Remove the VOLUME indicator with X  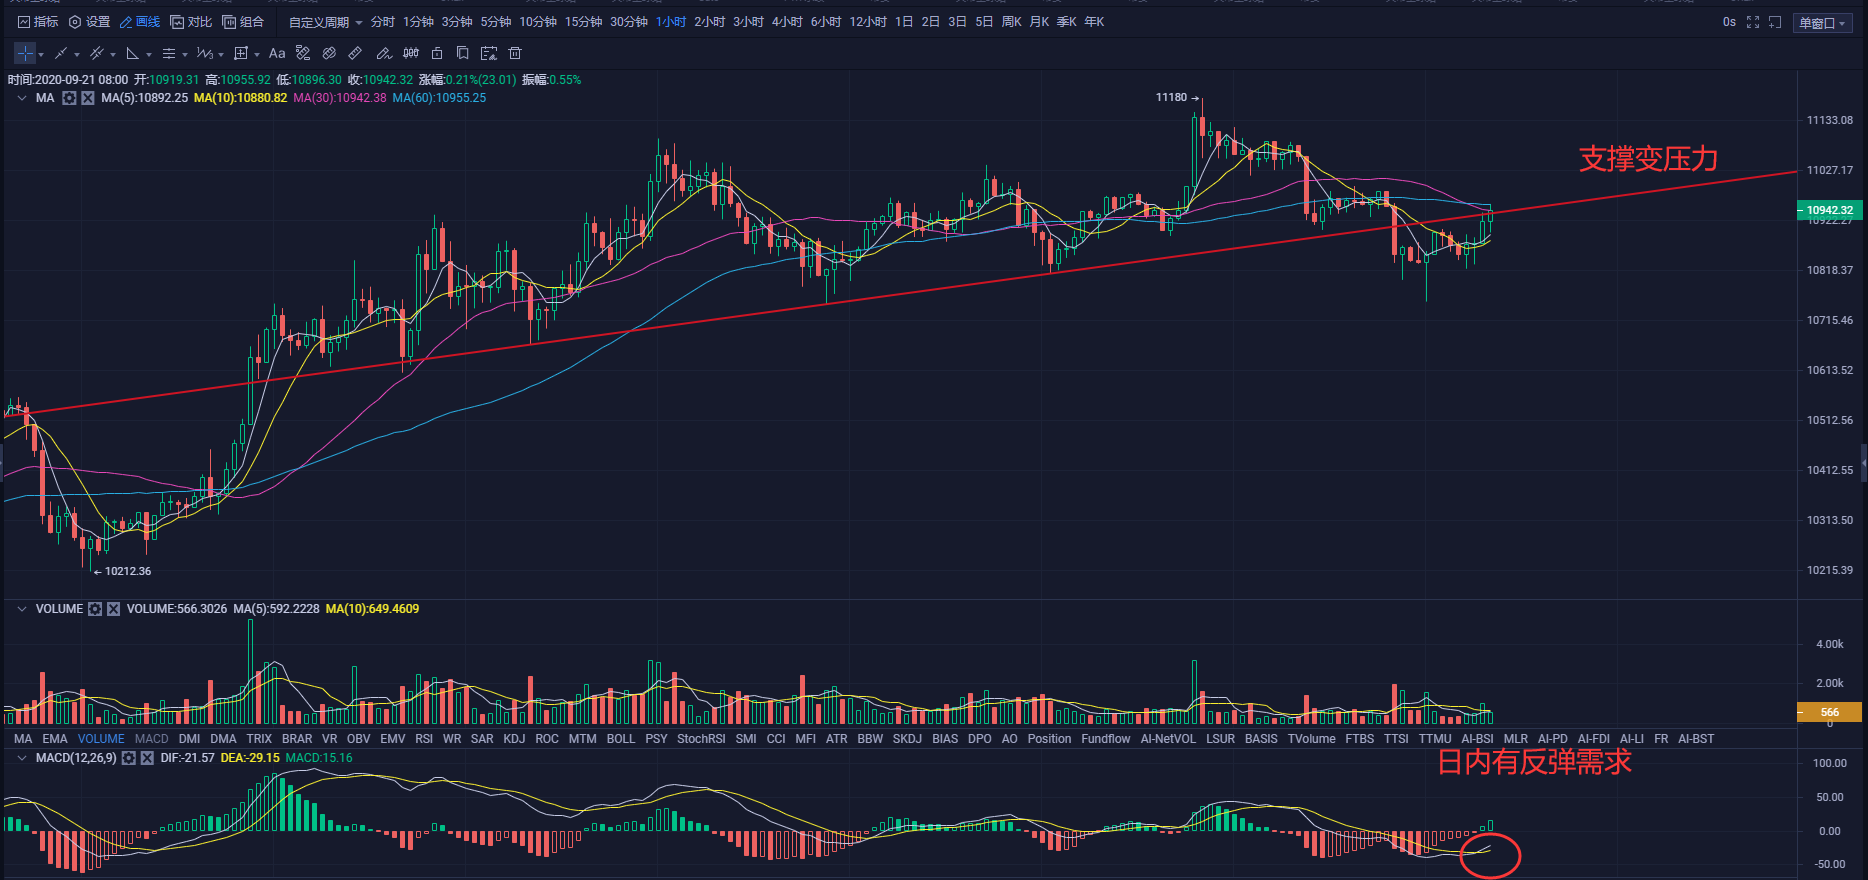coord(113,609)
